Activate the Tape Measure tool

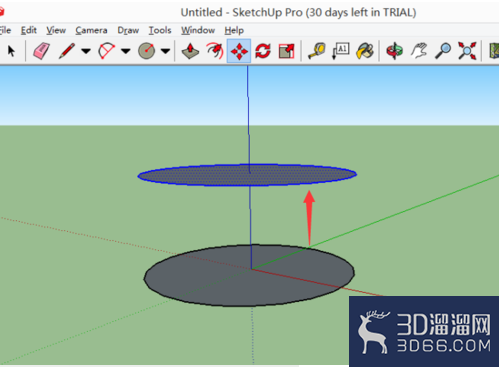pyautogui.click(x=317, y=51)
